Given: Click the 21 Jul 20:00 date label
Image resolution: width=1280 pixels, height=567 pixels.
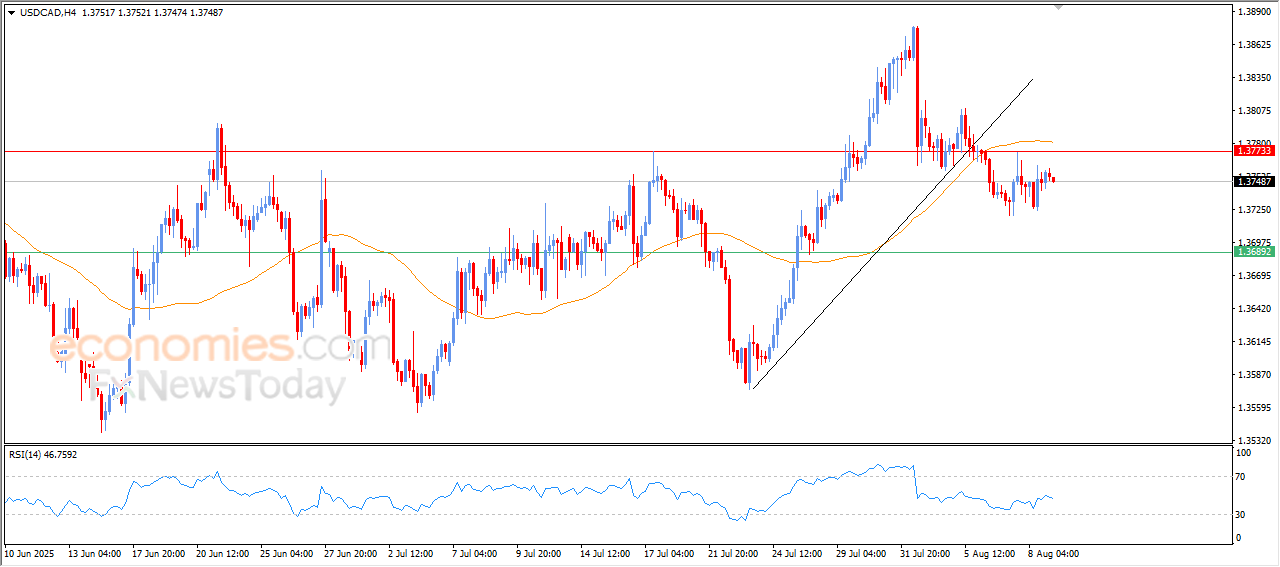Looking at the screenshot, I should pyautogui.click(x=735, y=553).
